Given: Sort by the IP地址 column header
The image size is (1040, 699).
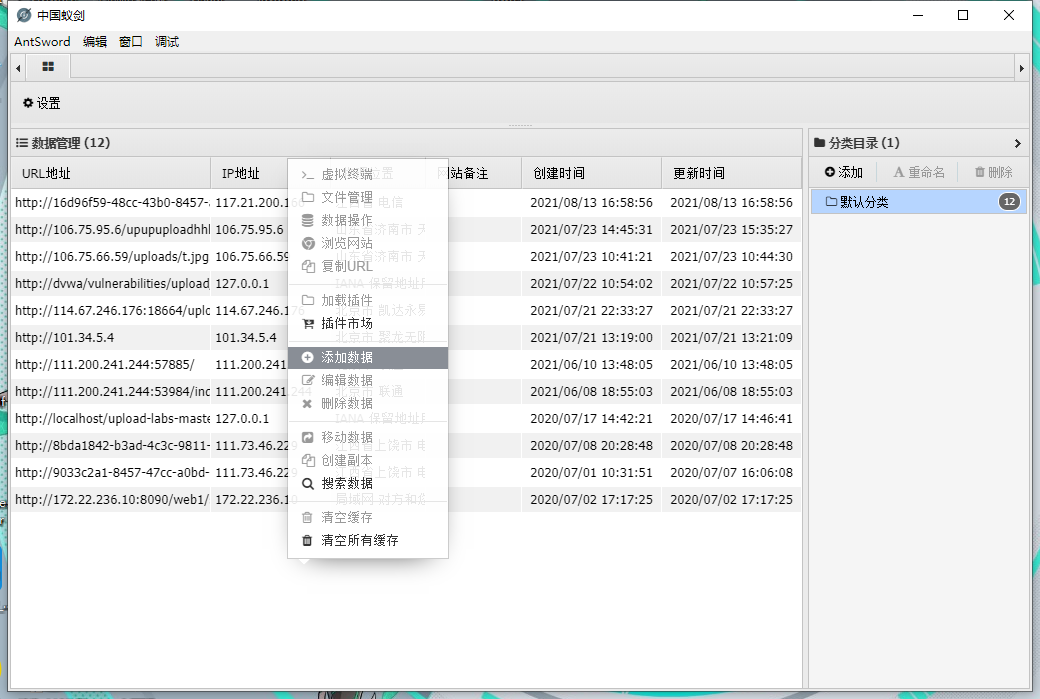Looking at the screenshot, I should click(249, 173).
